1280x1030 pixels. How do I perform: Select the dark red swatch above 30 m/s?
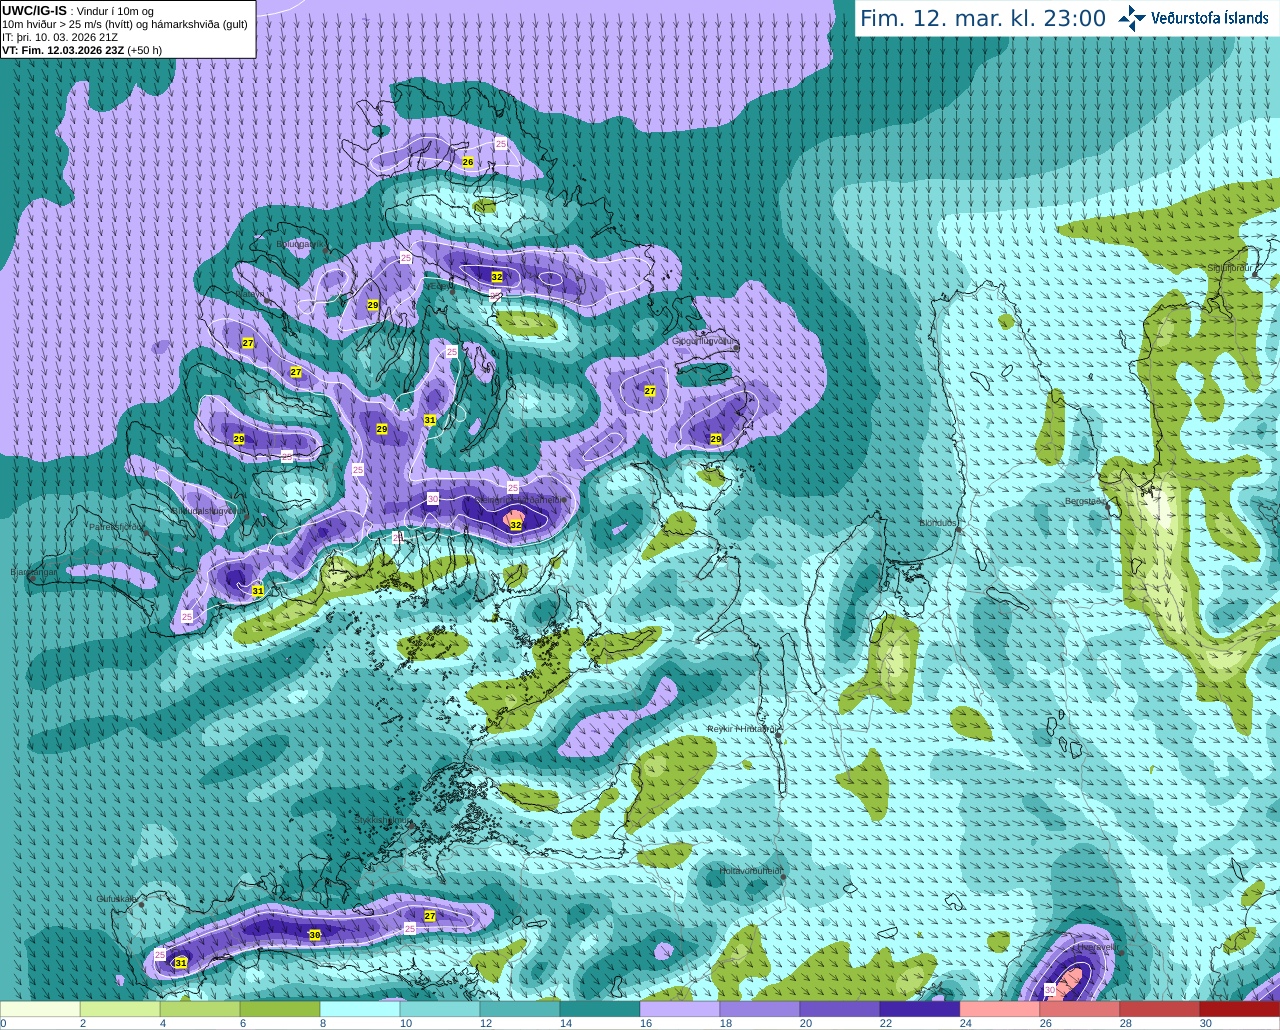click(1240, 1009)
